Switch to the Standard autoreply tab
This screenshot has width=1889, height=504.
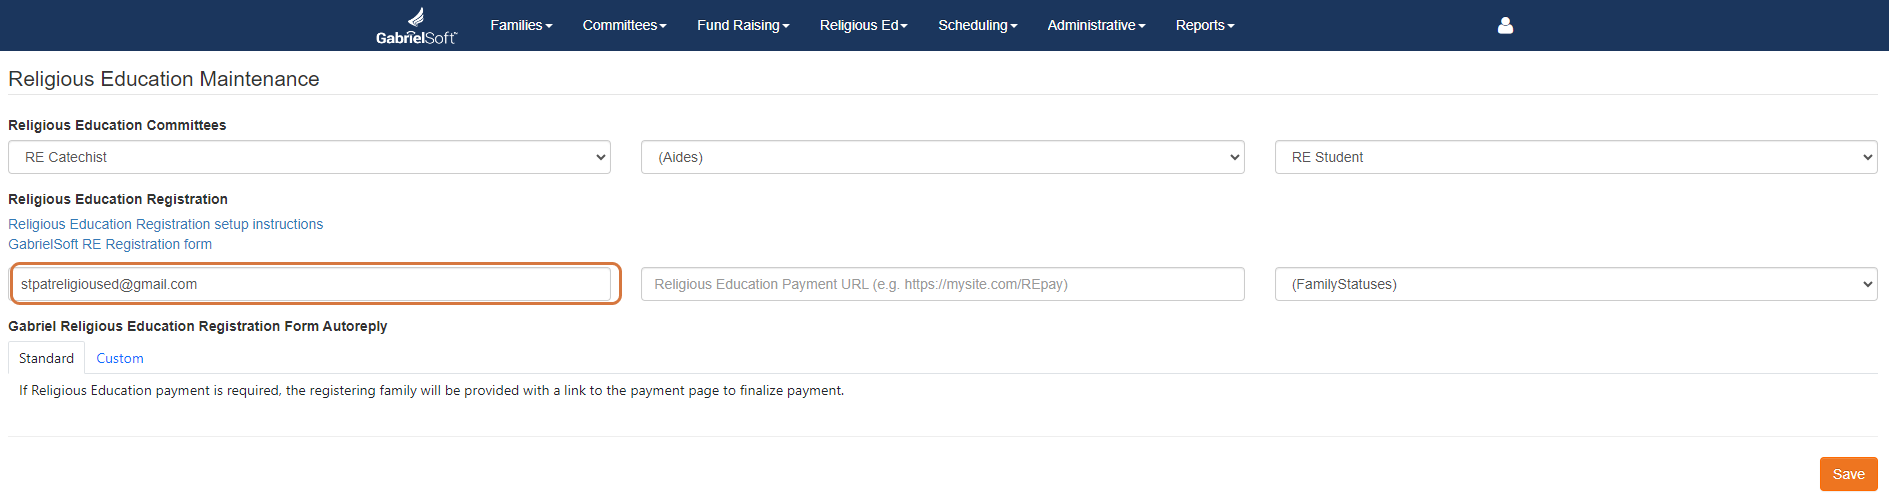pos(46,358)
